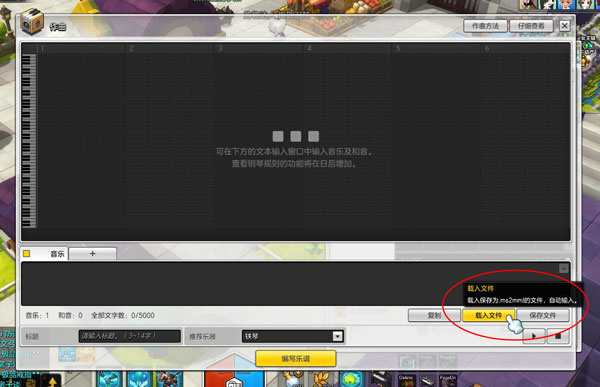Click measure marker 1 on the piano roll
Viewport: 600px width, 387px height.
(42, 49)
